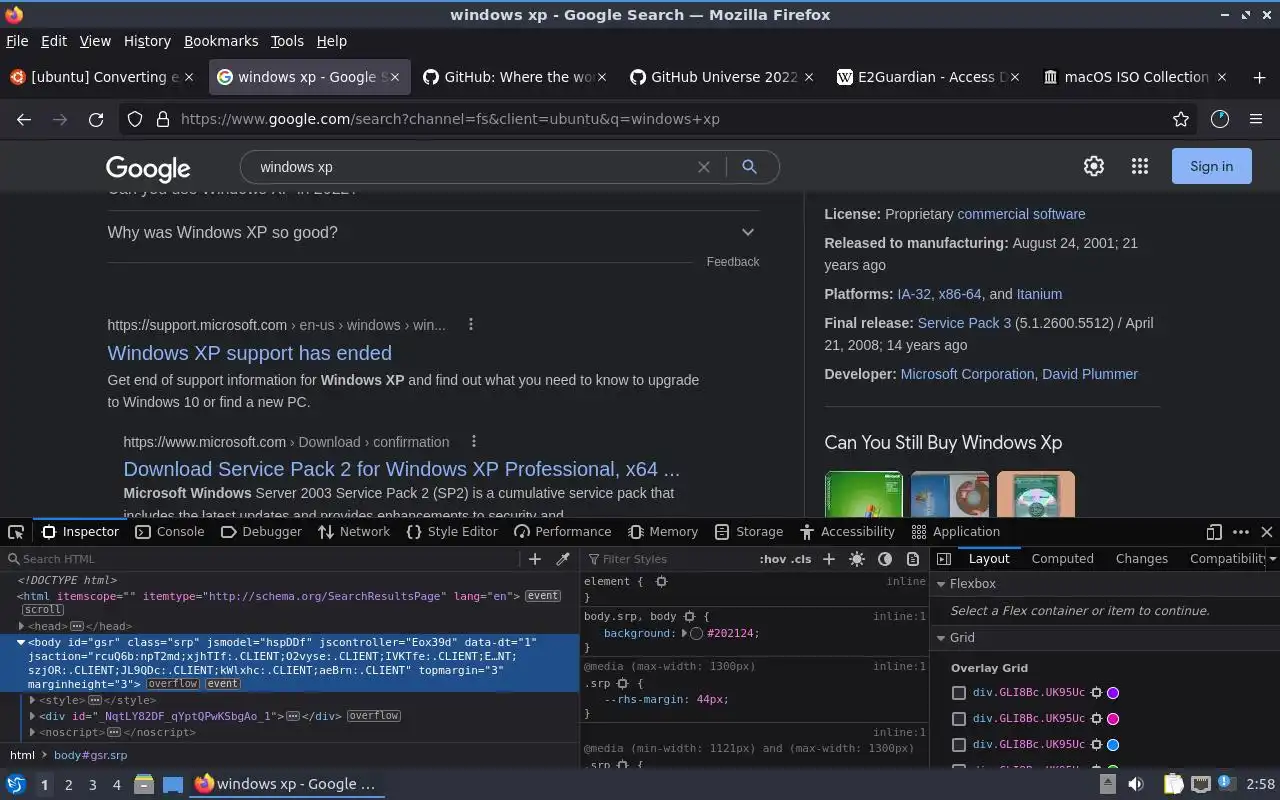Click the Google search magnifier button
Image resolution: width=1280 pixels, height=800 pixels.
tap(749, 167)
